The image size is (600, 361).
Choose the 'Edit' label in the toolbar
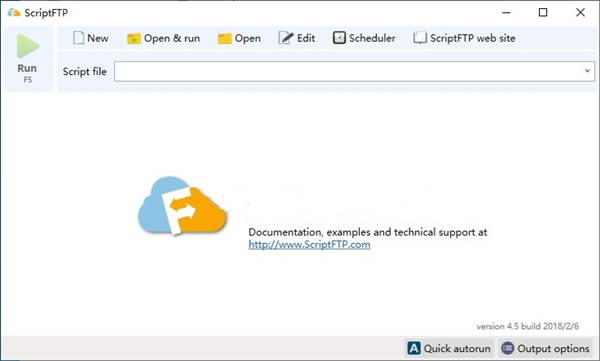click(306, 38)
